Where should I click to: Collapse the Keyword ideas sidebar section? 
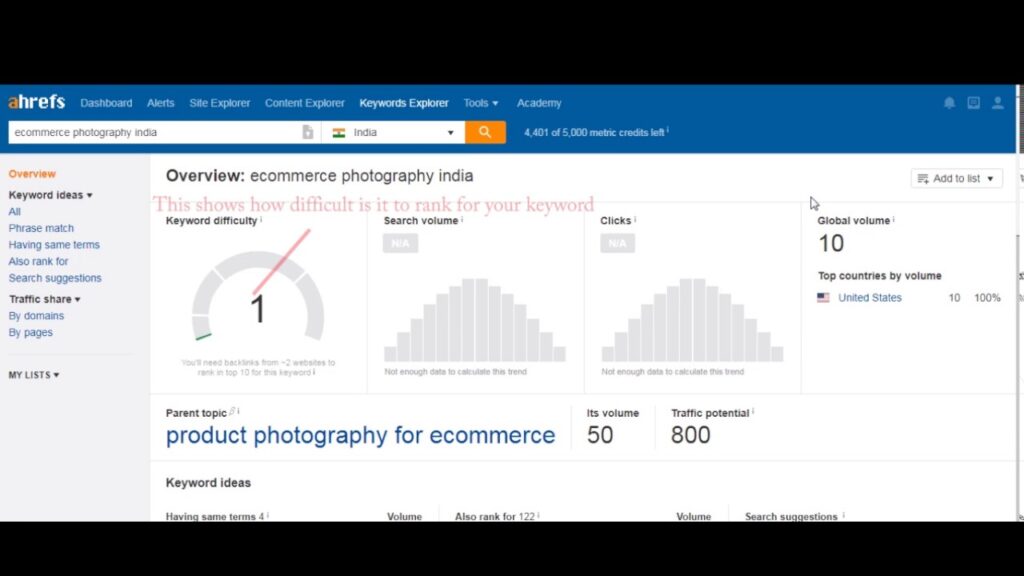point(50,195)
